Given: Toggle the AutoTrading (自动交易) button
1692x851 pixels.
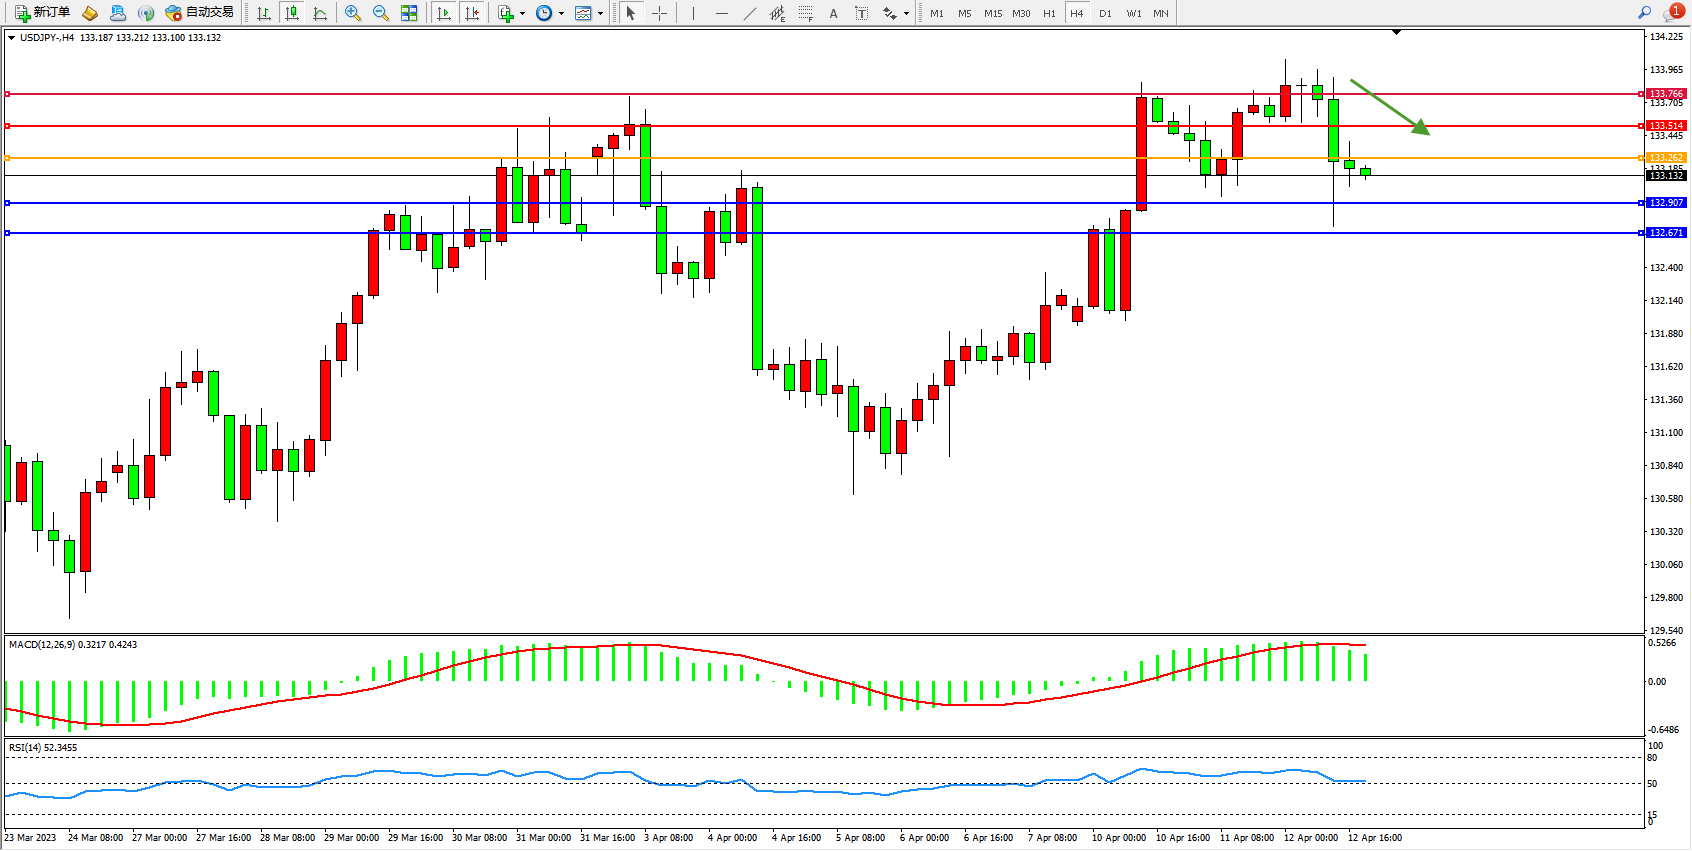Looking at the screenshot, I should pos(200,13).
